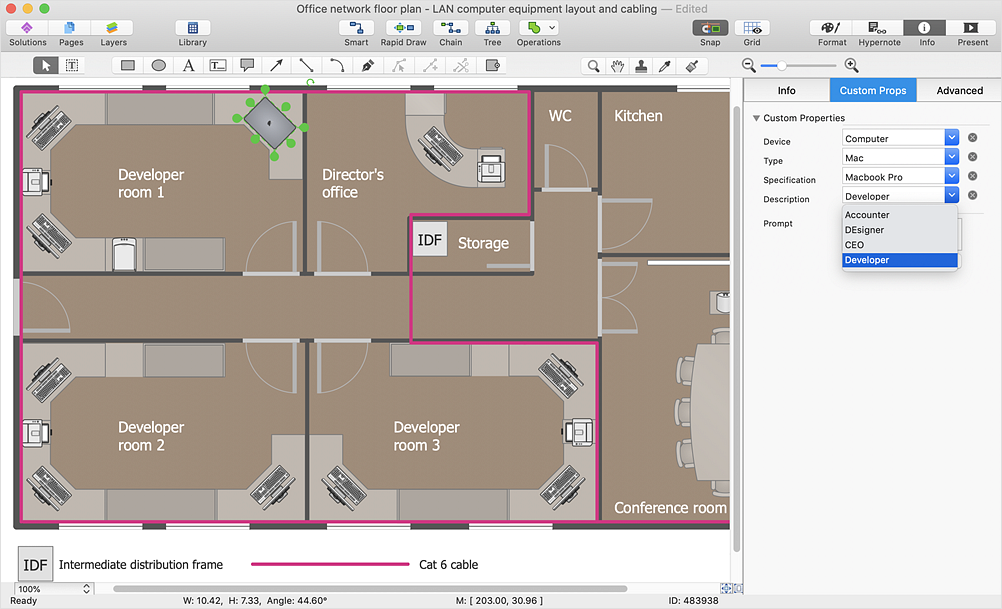Remove the Device custom property
Viewport: 1002px width, 609px height.
(x=972, y=138)
